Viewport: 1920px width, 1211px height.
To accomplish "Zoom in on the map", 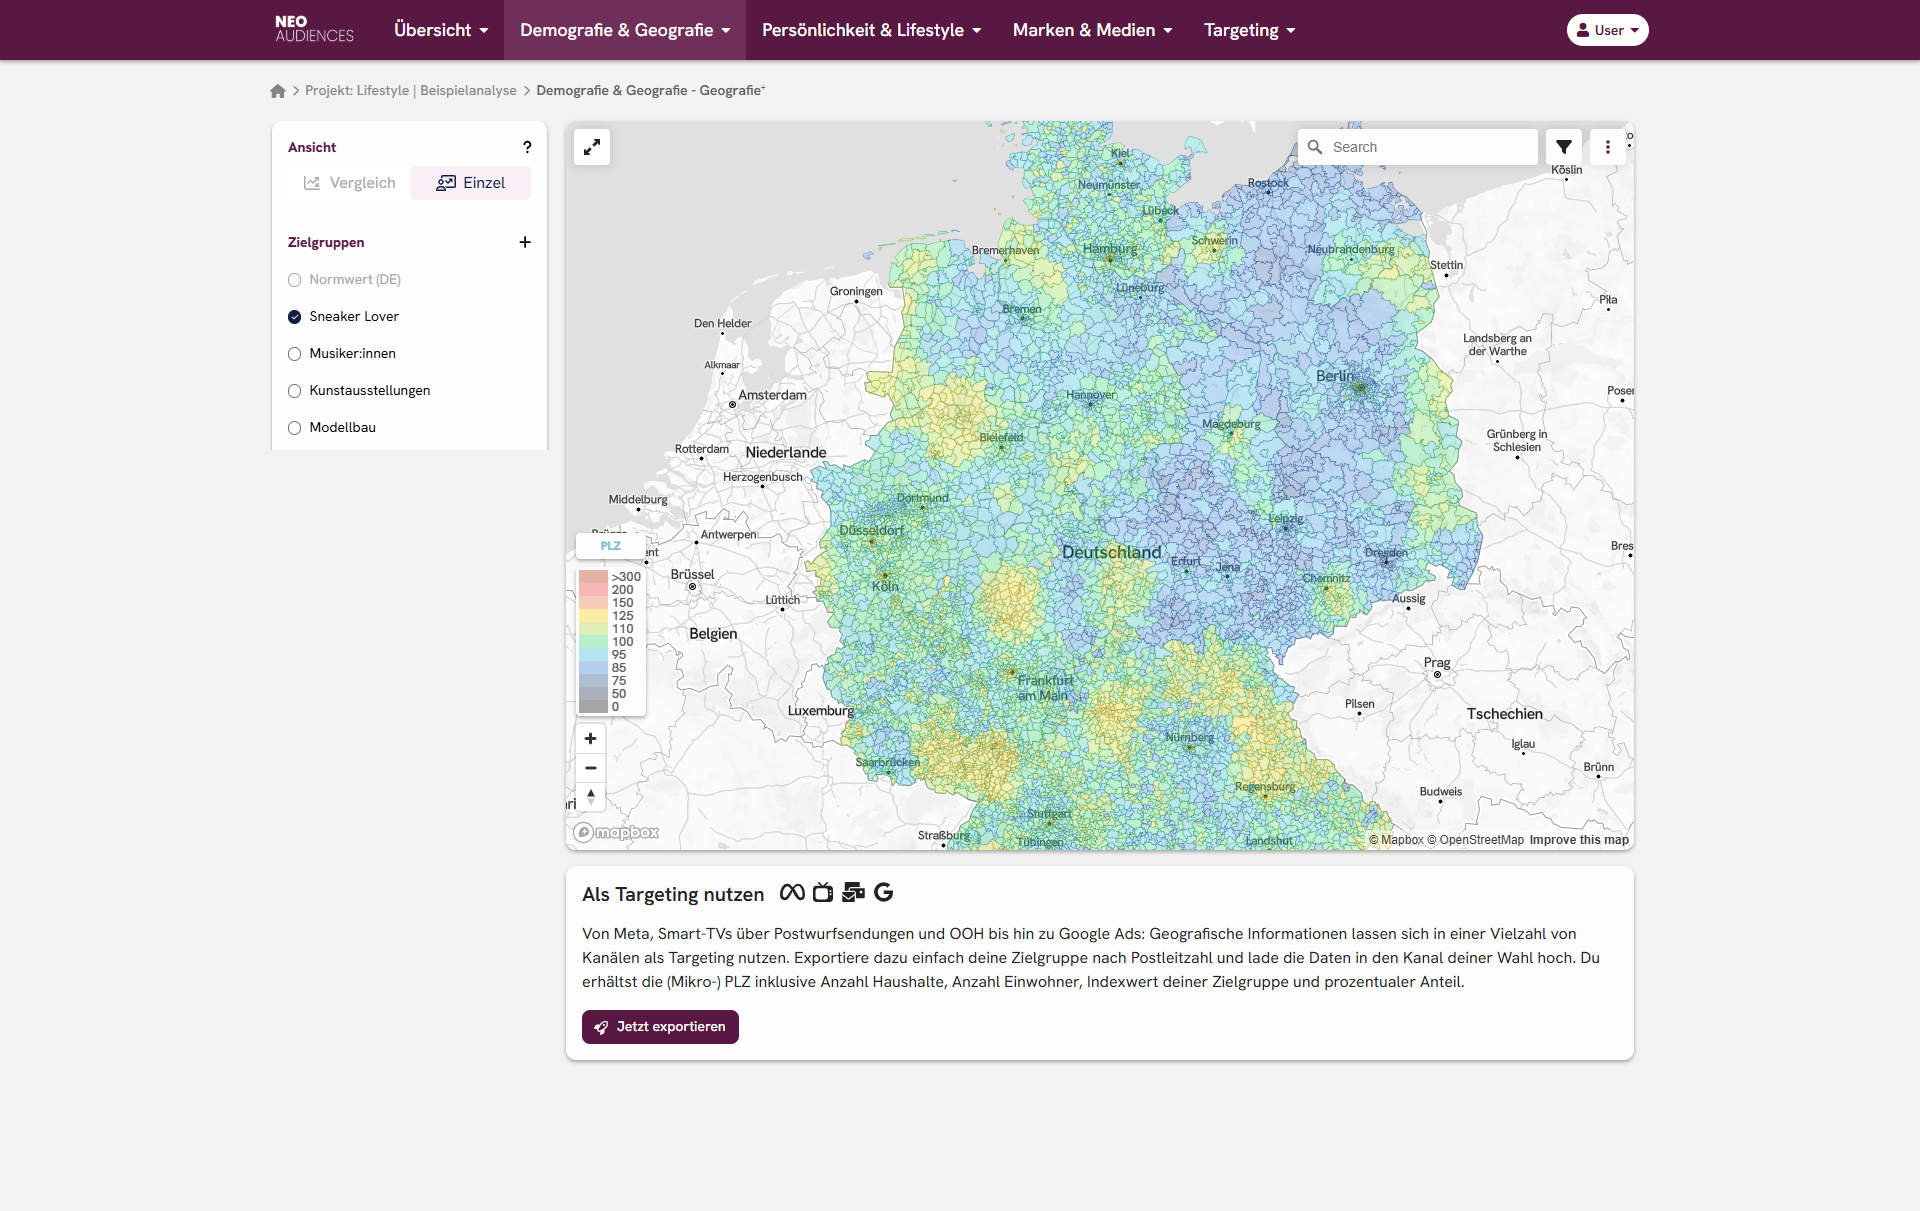I will pyautogui.click(x=591, y=739).
